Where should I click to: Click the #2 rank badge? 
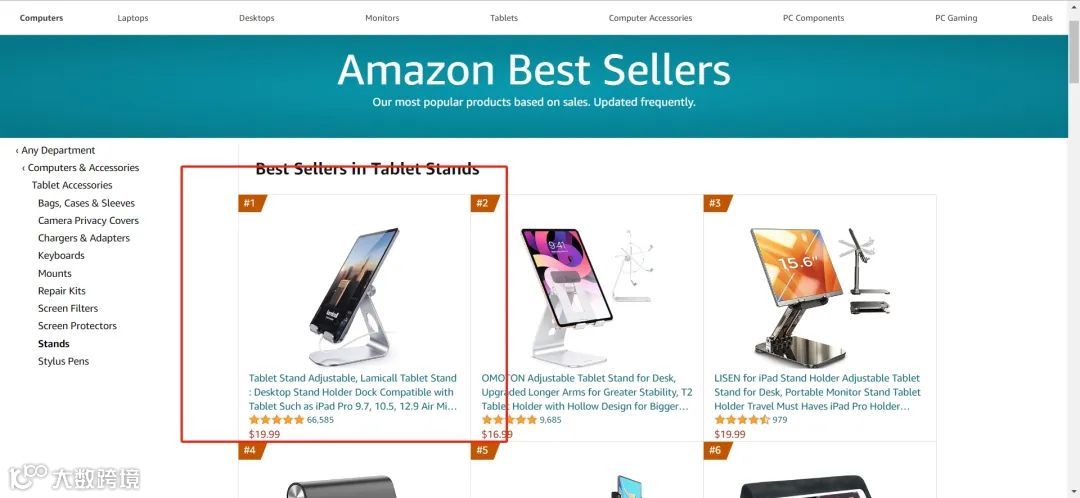[484, 203]
